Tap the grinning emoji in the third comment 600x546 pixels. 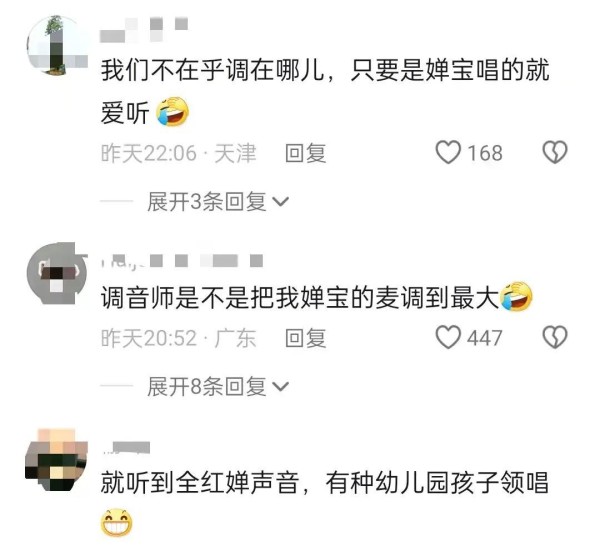click(x=117, y=523)
